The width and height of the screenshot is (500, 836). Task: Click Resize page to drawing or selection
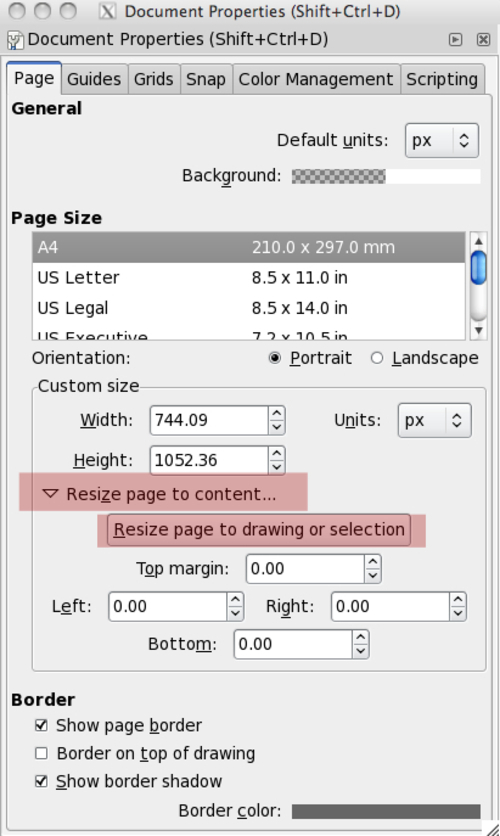click(259, 529)
